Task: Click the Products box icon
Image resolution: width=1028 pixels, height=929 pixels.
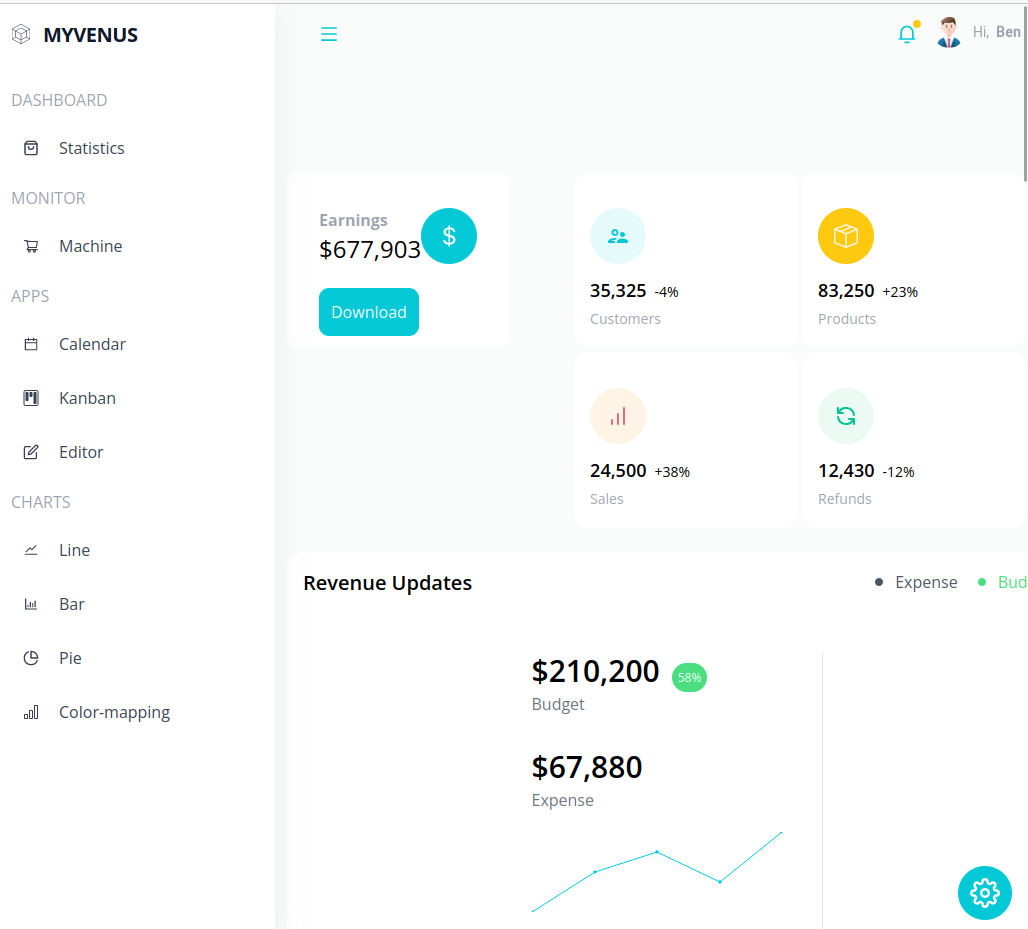Action: (846, 236)
